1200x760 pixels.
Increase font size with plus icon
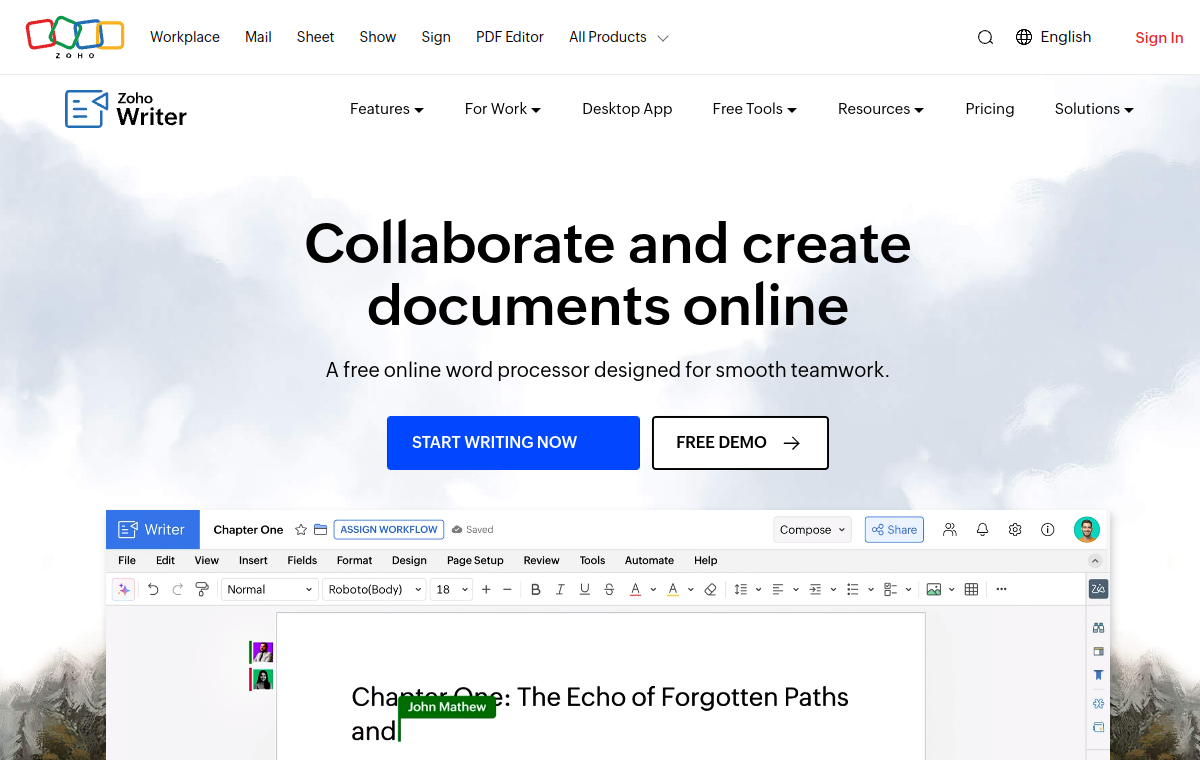pos(486,589)
